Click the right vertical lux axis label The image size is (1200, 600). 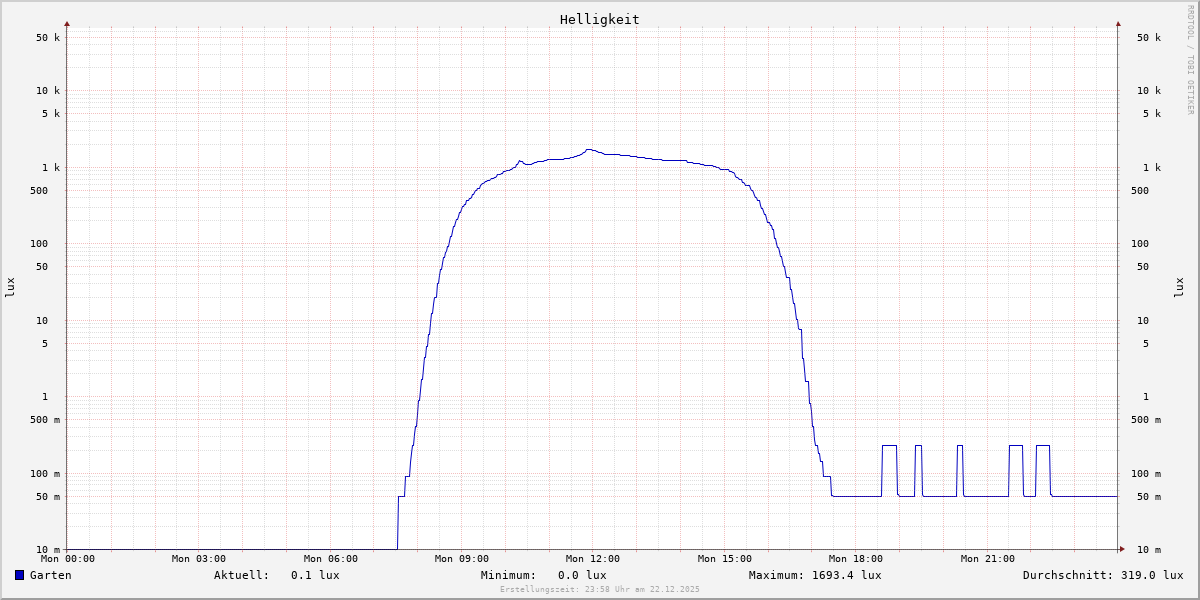point(1178,287)
